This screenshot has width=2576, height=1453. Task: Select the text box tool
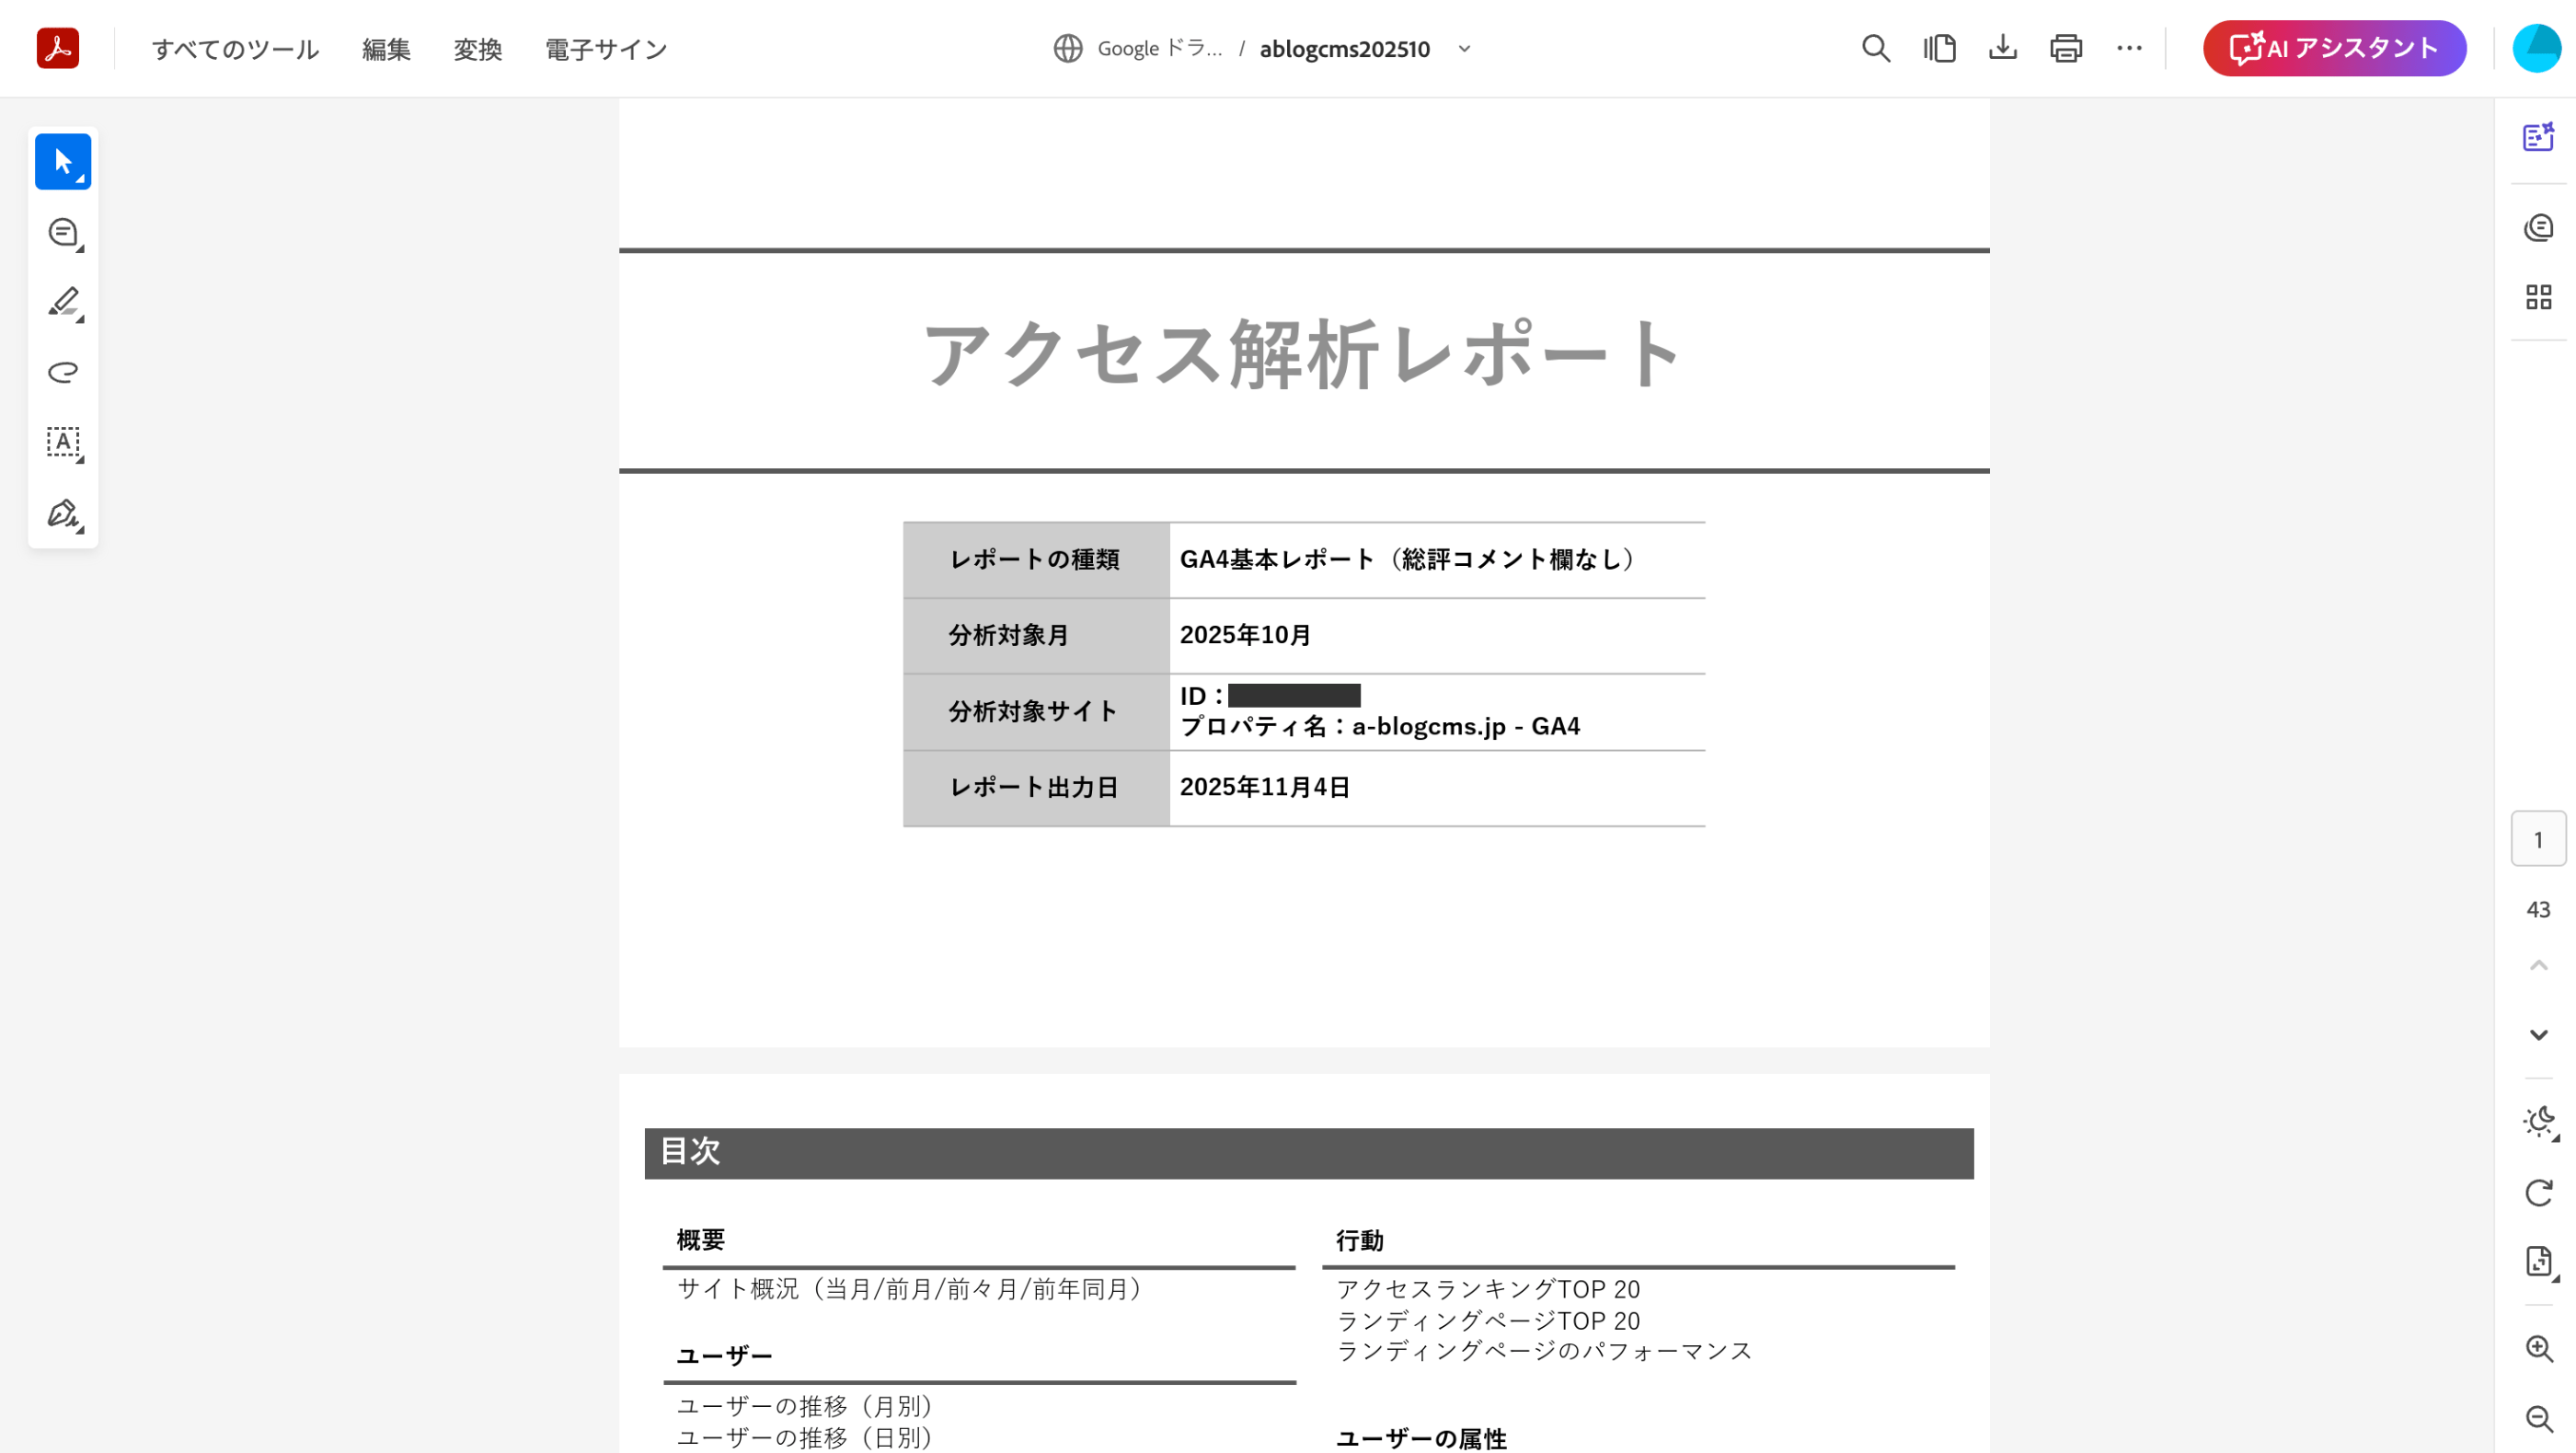tap(62, 442)
